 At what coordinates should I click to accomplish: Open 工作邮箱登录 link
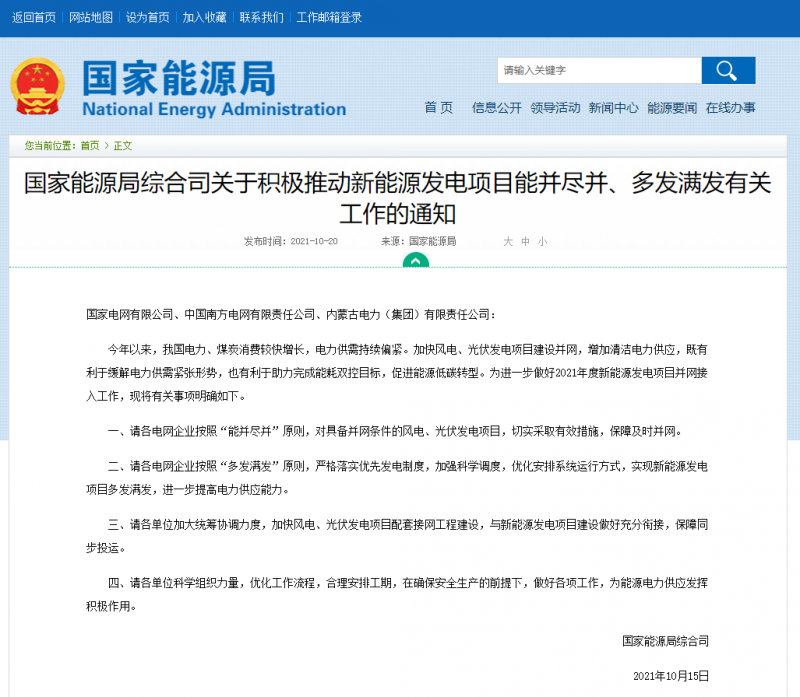point(331,18)
